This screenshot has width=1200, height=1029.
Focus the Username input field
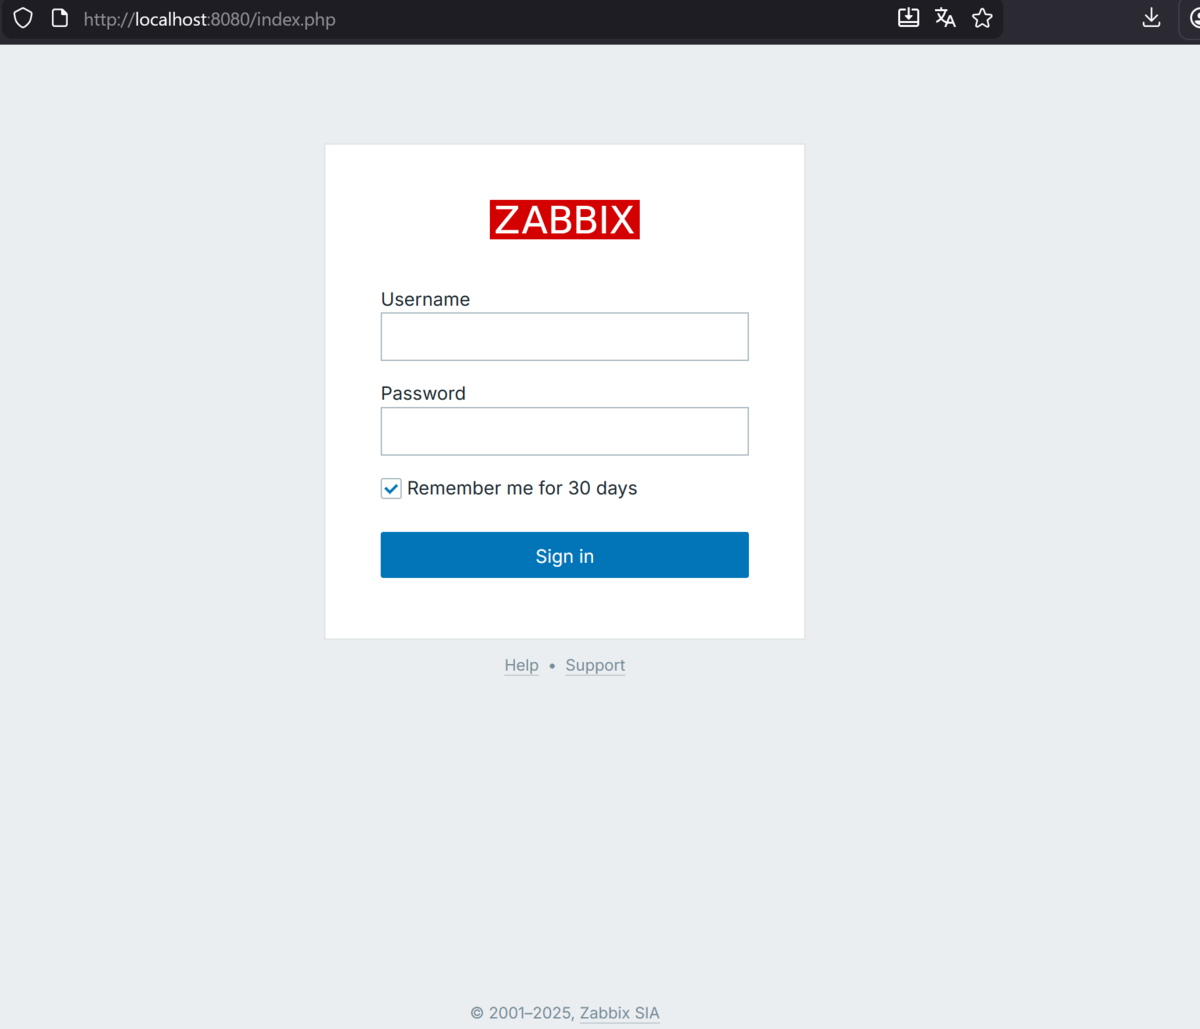click(x=564, y=336)
